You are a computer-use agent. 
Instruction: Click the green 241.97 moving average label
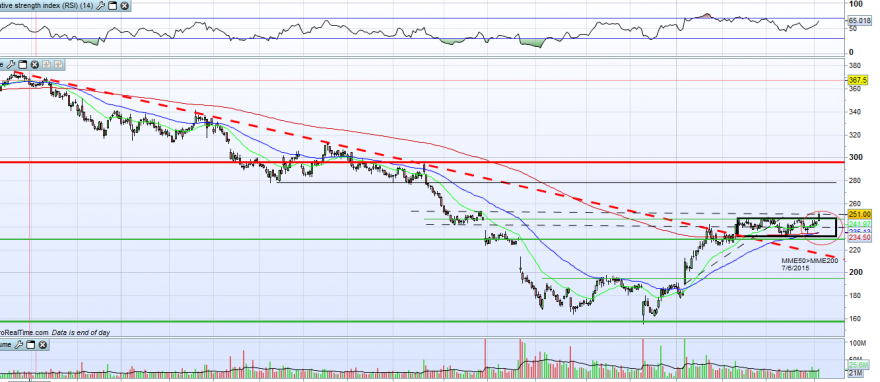[859, 224]
